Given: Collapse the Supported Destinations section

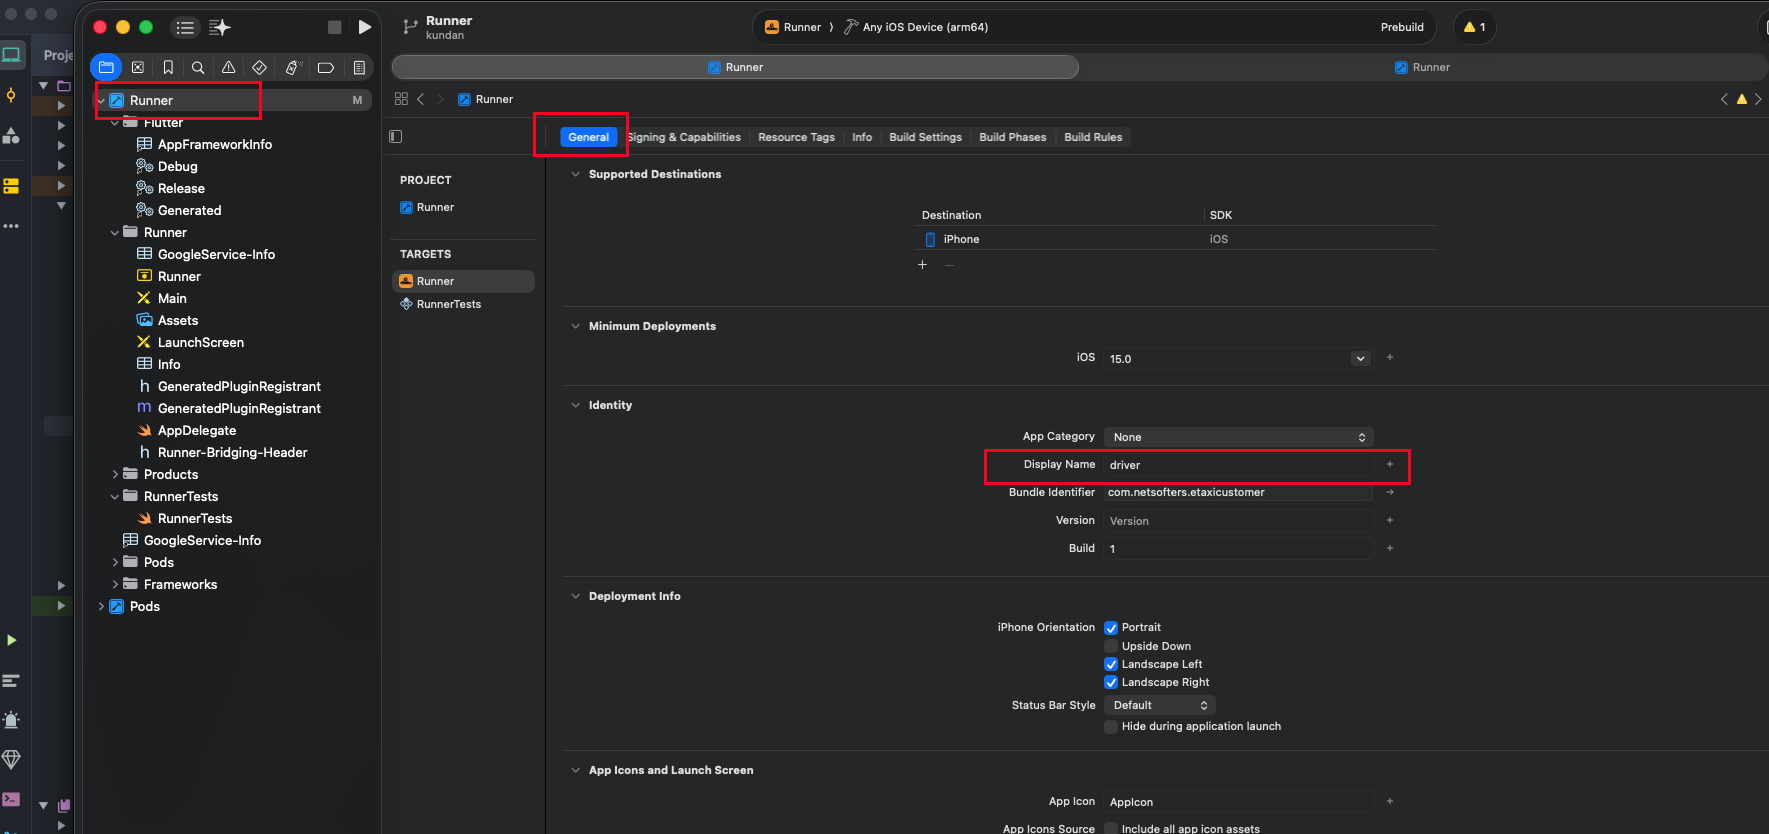Looking at the screenshot, I should [575, 174].
